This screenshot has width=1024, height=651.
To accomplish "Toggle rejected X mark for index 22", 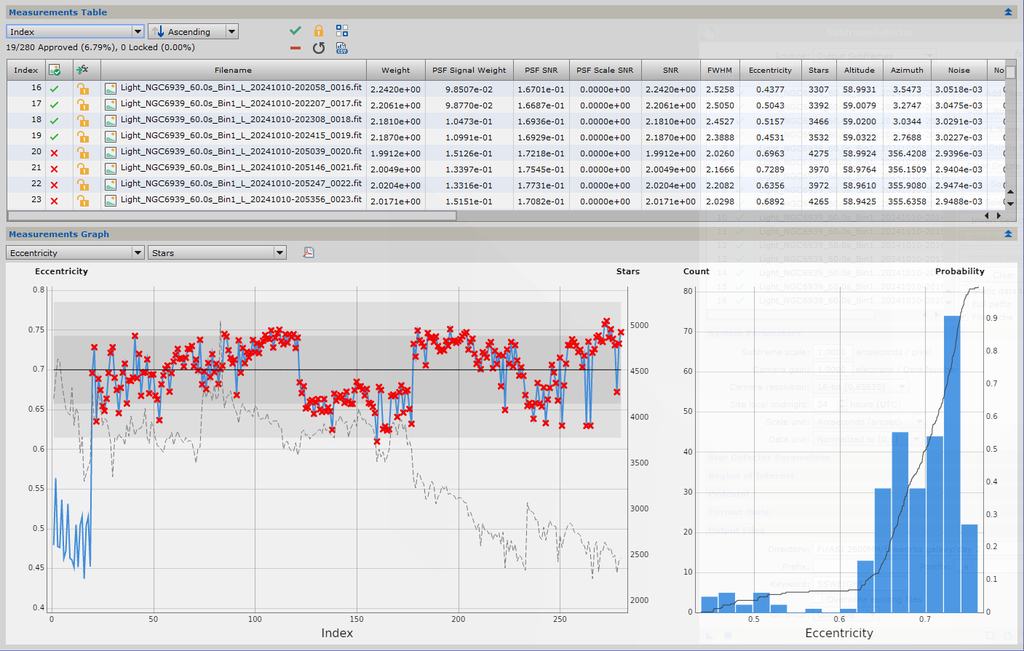I will pyautogui.click(x=54, y=185).
